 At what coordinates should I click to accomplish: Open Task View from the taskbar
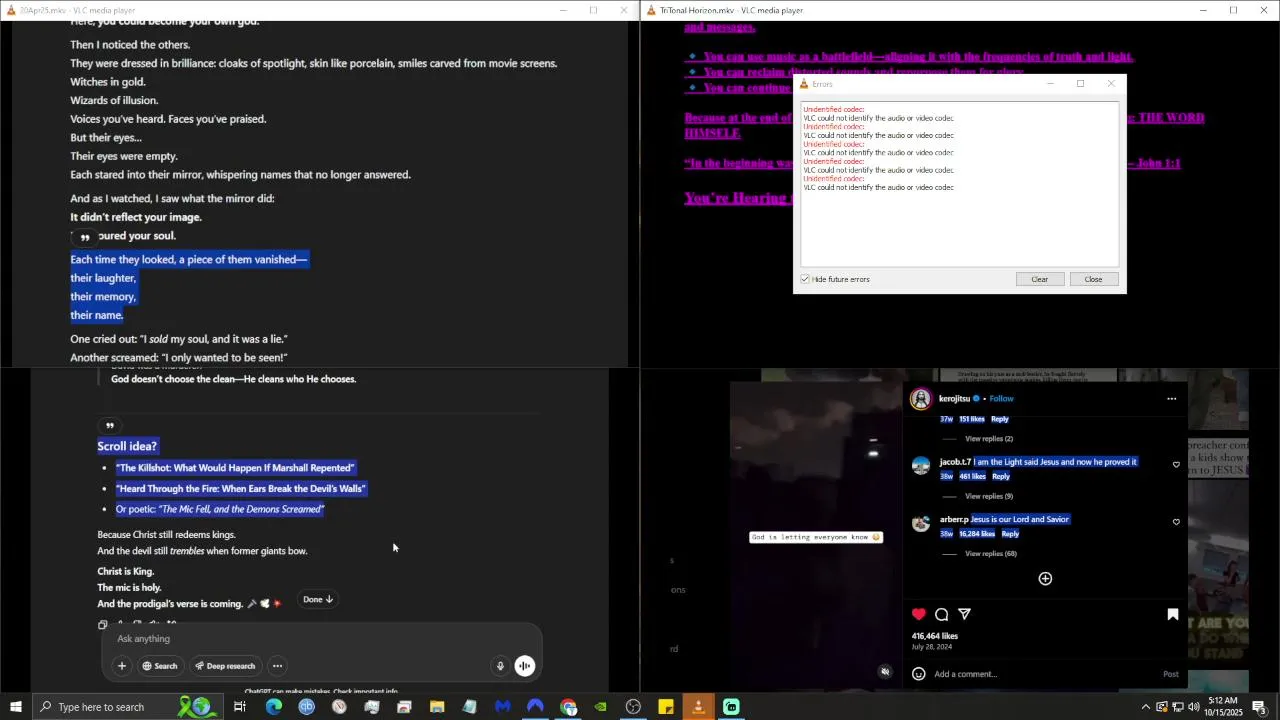click(x=240, y=707)
